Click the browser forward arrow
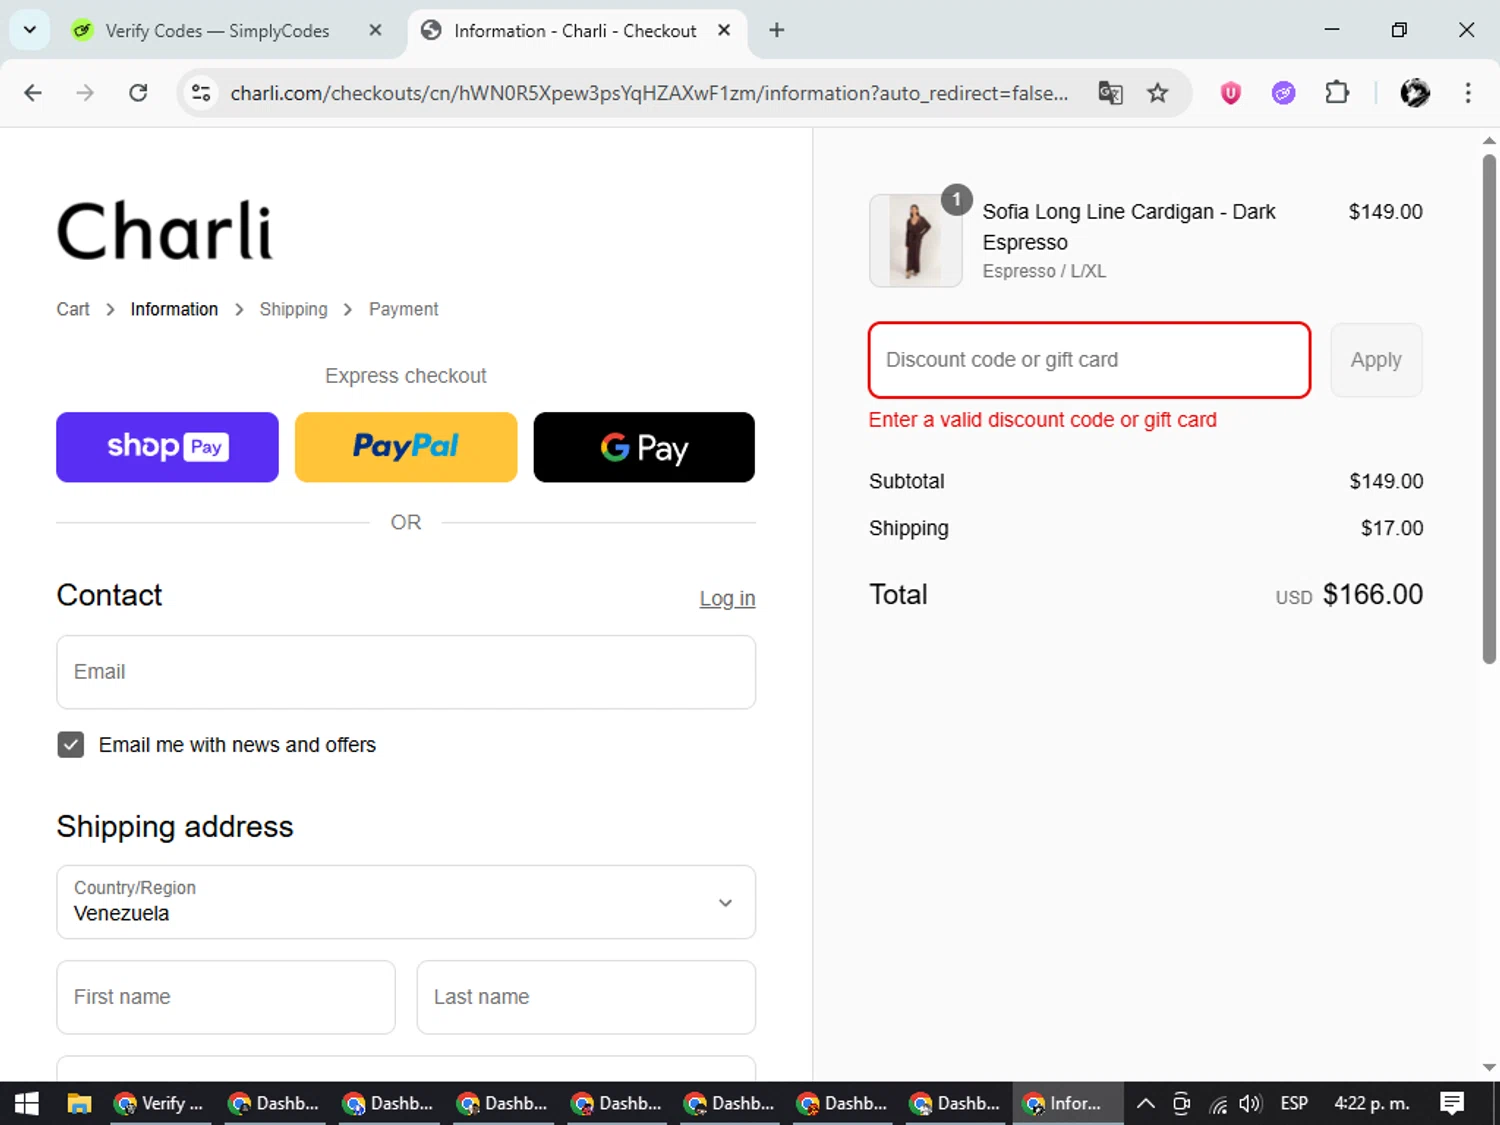This screenshot has height=1125, width=1500. pyautogui.click(x=85, y=93)
